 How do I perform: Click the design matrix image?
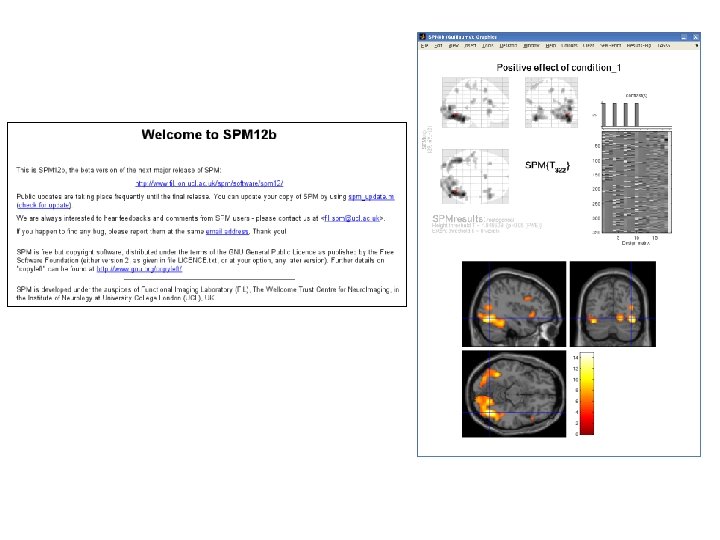tap(636, 182)
